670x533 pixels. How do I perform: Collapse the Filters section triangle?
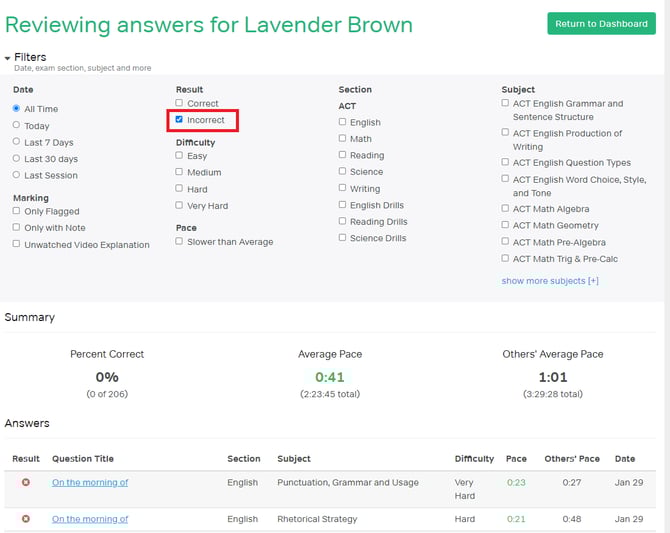8,58
